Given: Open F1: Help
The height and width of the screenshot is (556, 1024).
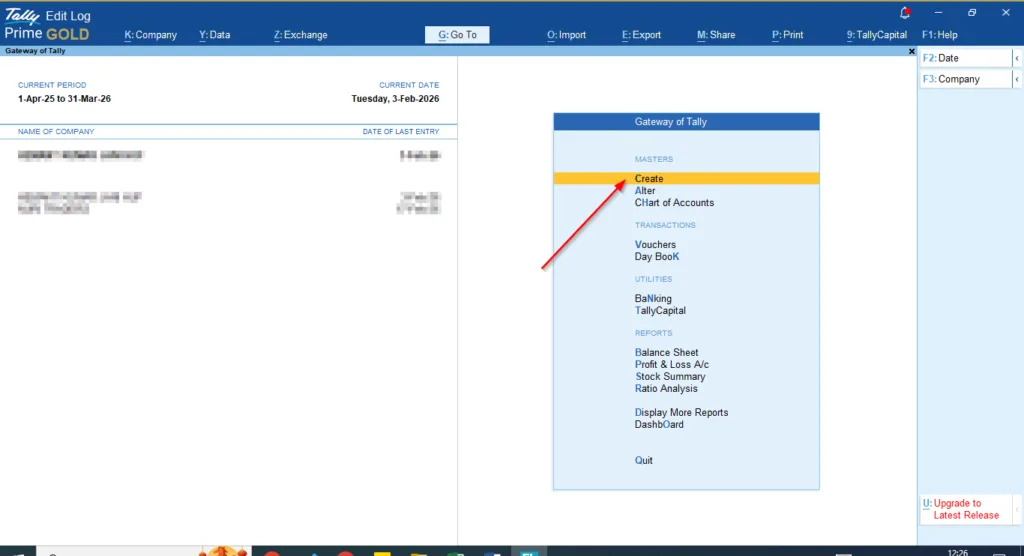Looking at the screenshot, I should click(x=940, y=35).
